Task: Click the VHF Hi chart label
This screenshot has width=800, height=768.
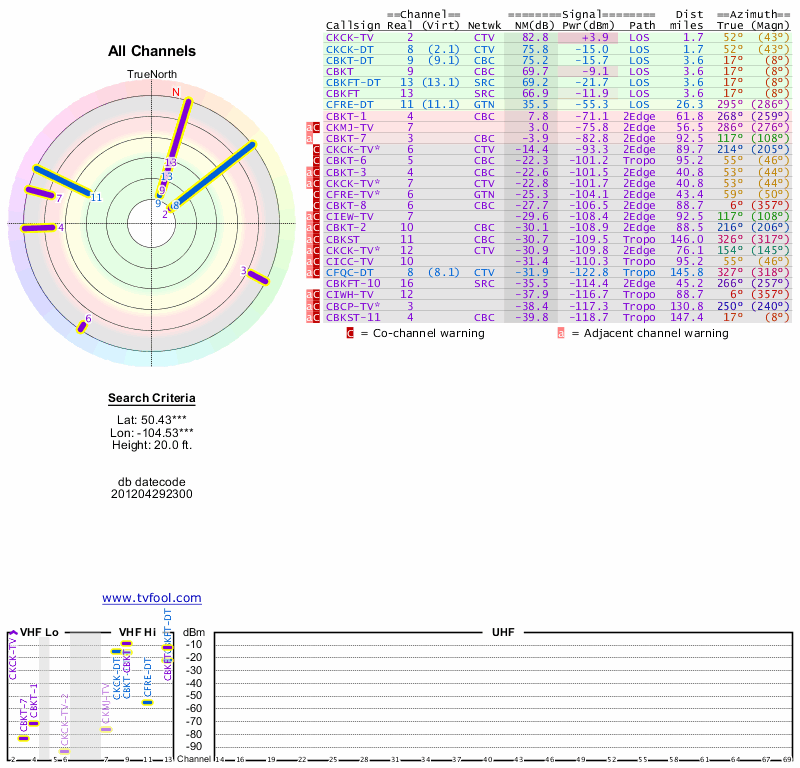Action: click(x=137, y=632)
